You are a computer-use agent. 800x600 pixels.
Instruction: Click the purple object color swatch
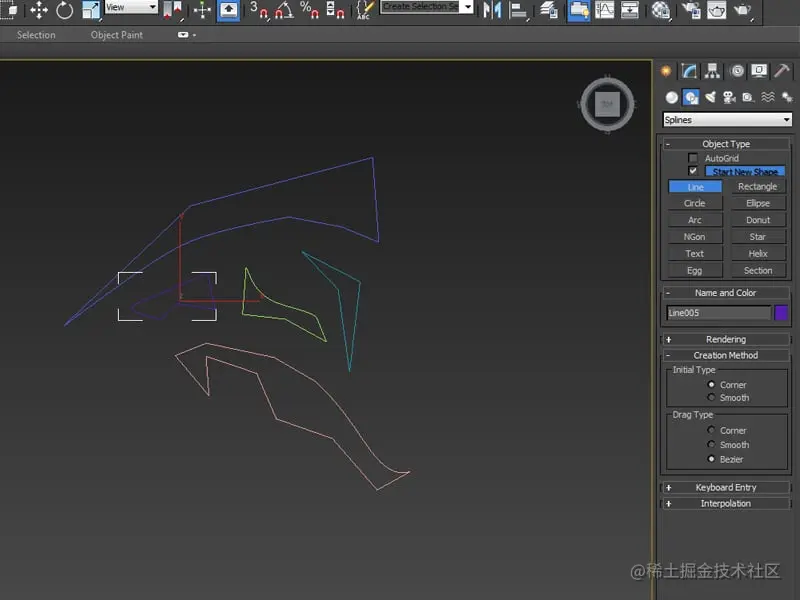tap(781, 313)
